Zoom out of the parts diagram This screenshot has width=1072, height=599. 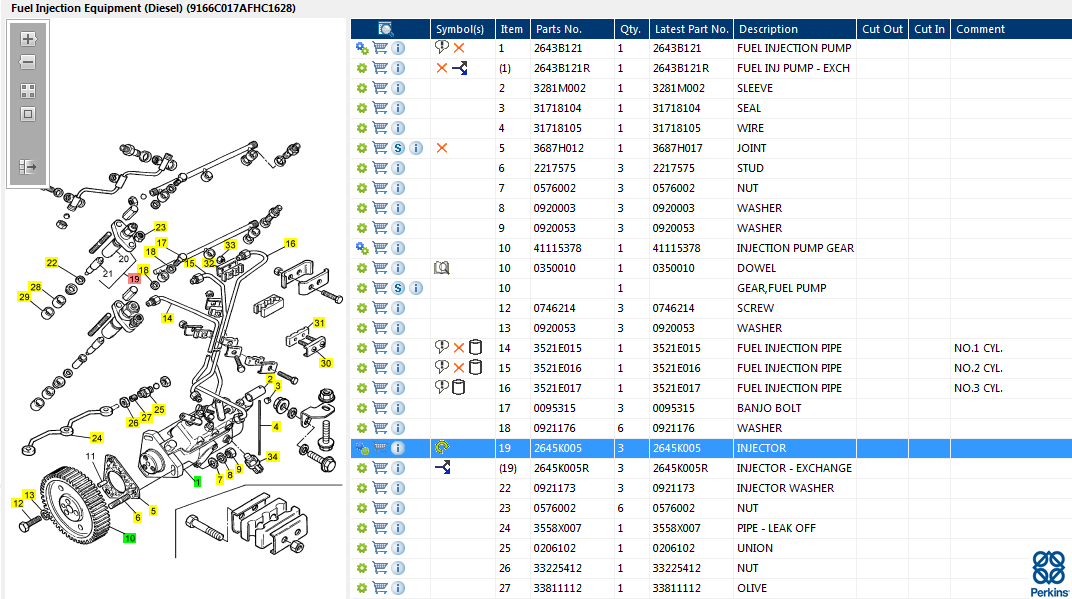coord(28,62)
